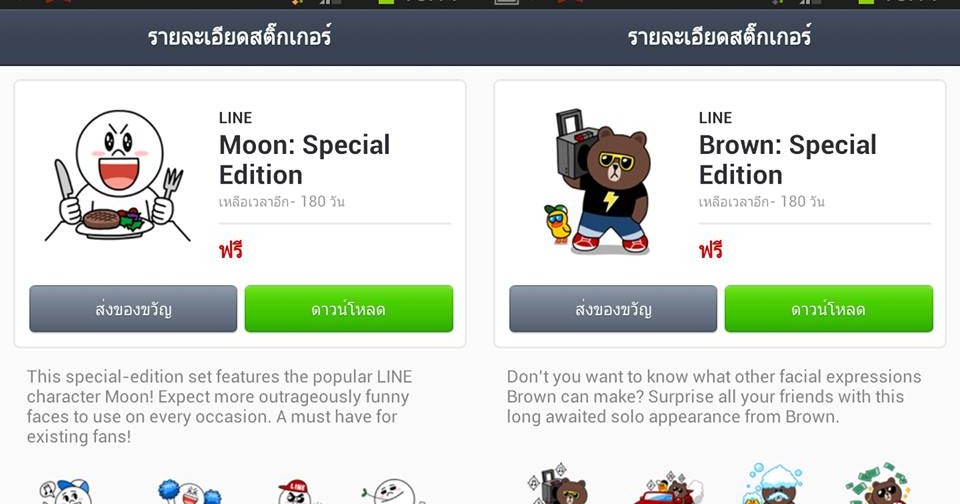The width and height of the screenshot is (960, 504).
Task: Preview Moon sticker with blue cap
Action: (66, 492)
